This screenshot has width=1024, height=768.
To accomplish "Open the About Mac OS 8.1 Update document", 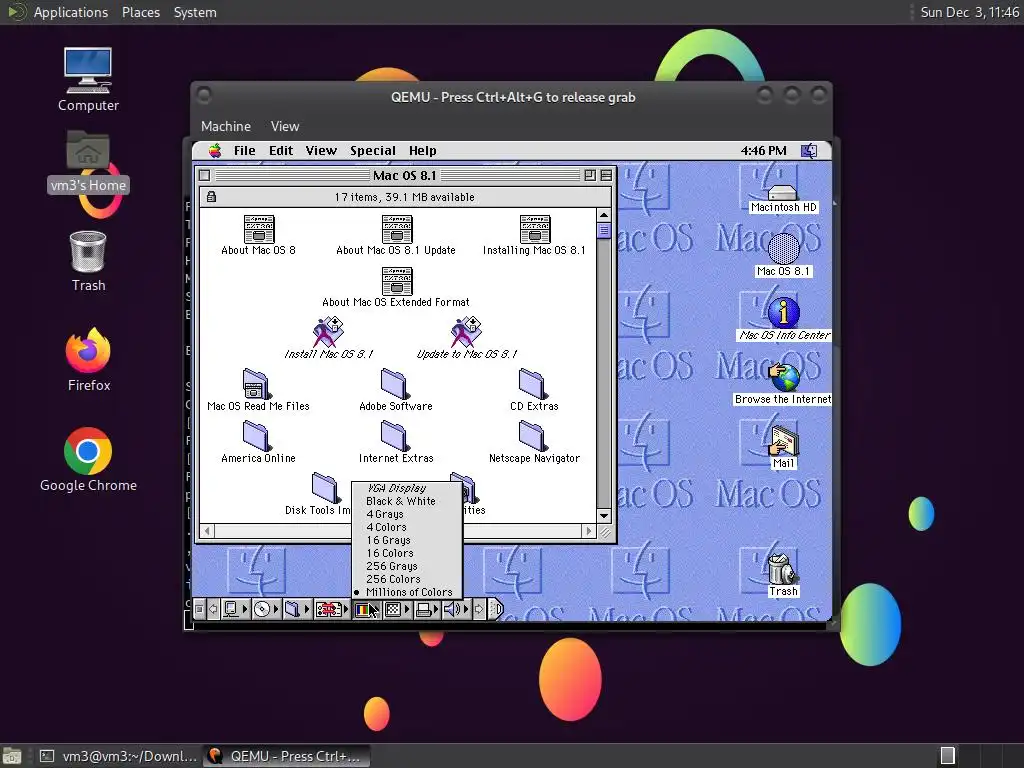I will (396, 229).
